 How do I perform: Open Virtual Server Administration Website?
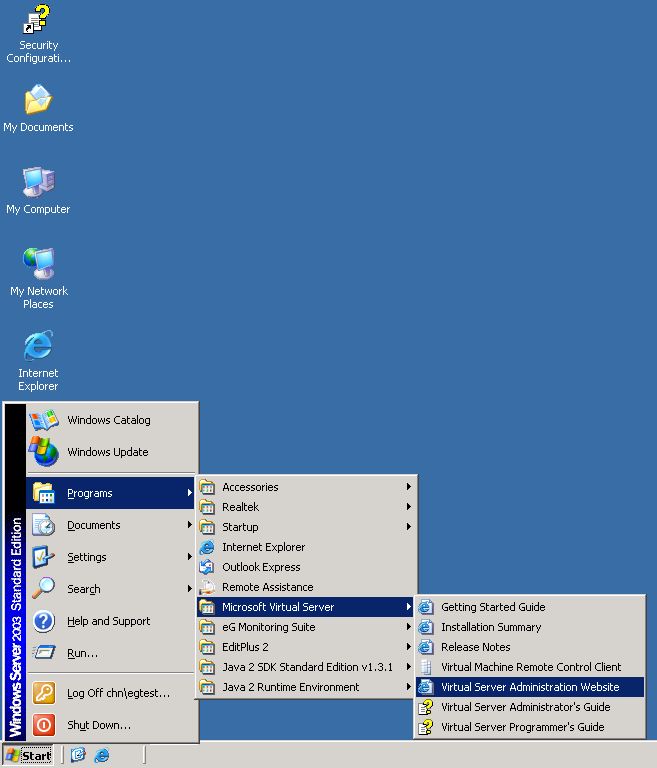tap(530, 687)
